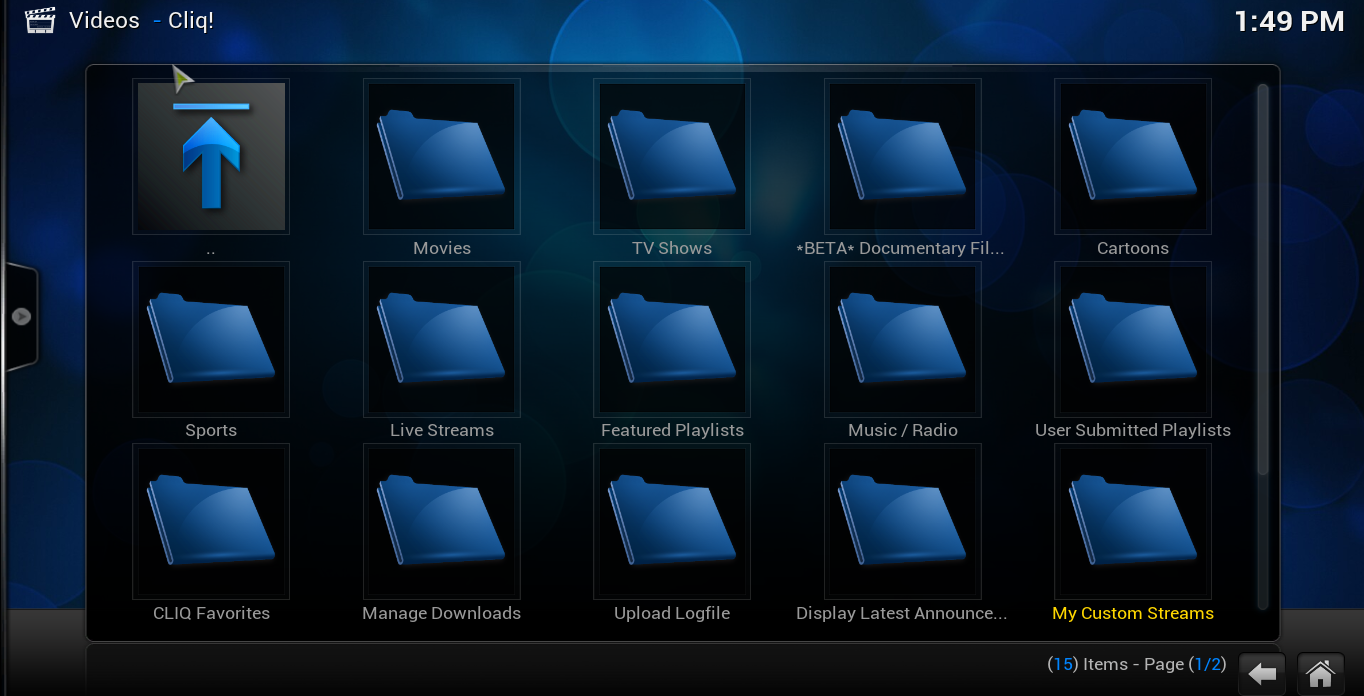The height and width of the screenshot is (696, 1364).
Task: Open the highlighted My Custom Streams folder
Action: [x=1132, y=521]
